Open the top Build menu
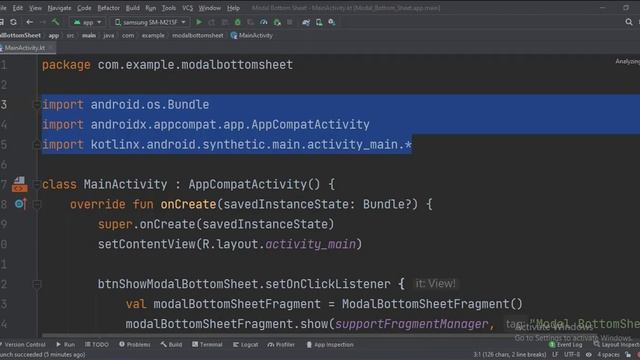 pyautogui.click(x=133, y=8)
